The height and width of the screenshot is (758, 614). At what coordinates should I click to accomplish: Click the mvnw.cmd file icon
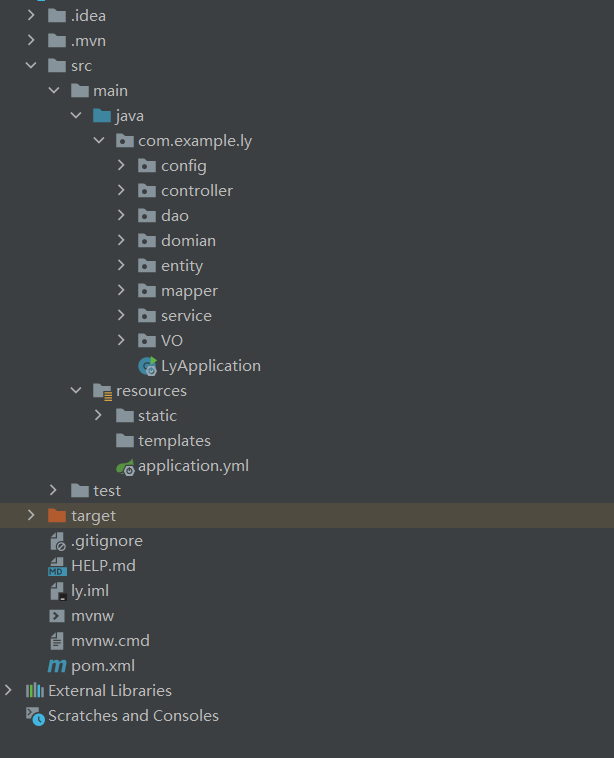[57, 641]
